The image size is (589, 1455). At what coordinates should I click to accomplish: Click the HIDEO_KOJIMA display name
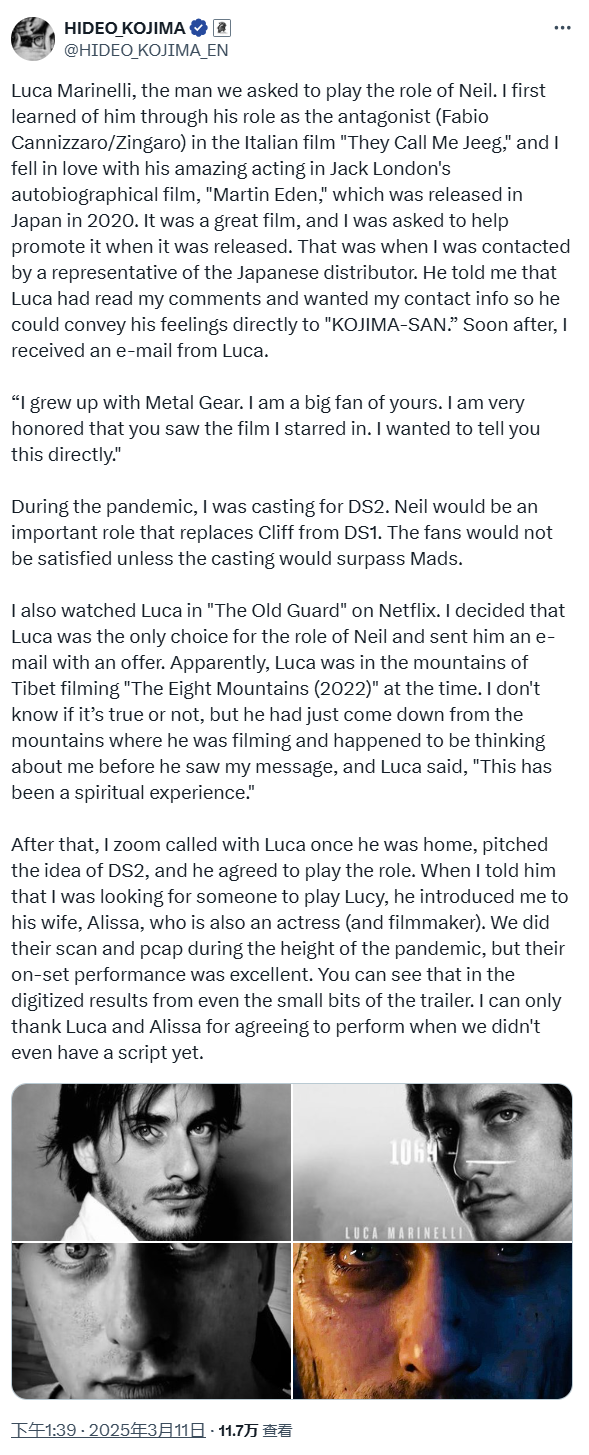[x=125, y=29]
